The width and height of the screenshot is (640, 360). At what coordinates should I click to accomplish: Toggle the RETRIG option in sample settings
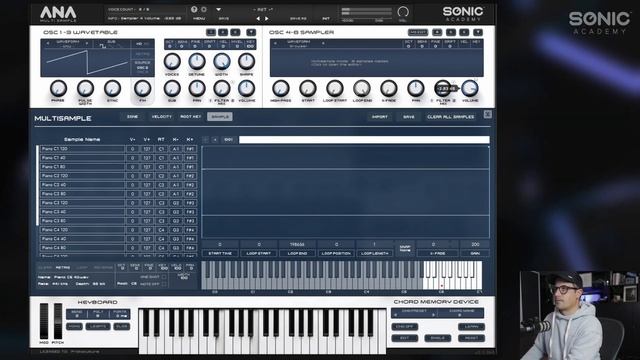(62, 268)
